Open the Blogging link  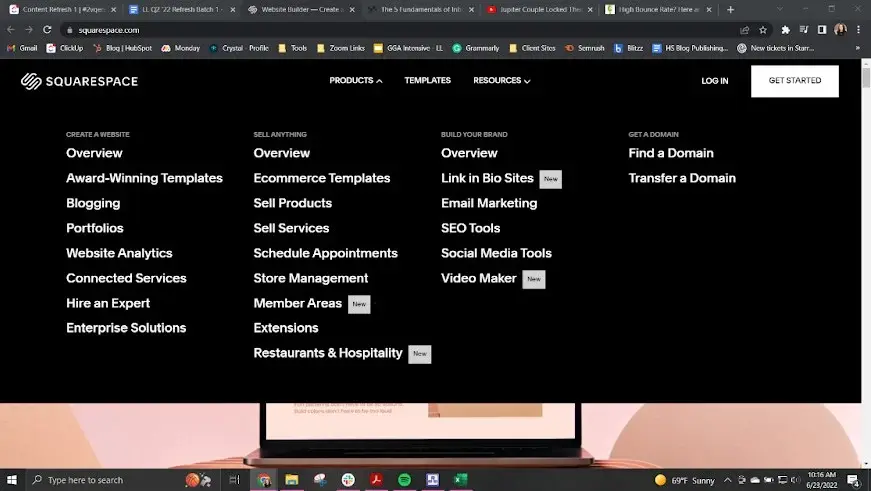coord(93,203)
